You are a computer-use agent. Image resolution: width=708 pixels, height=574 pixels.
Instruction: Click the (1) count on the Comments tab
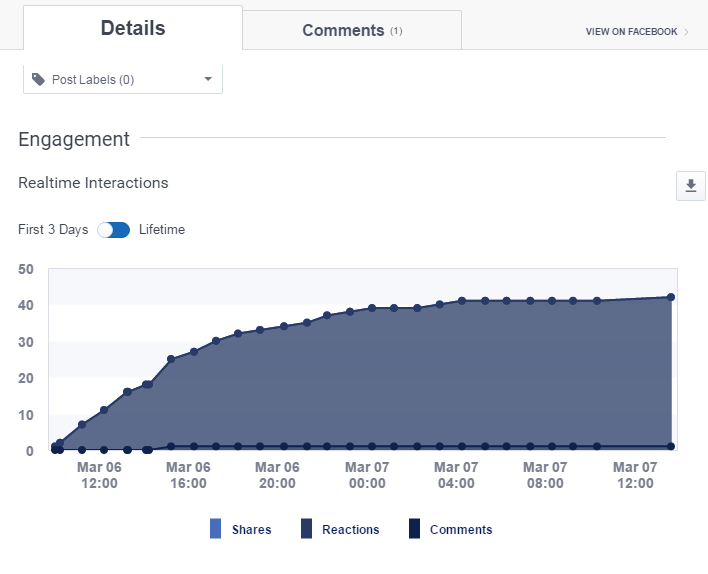(x=396, y=31)
